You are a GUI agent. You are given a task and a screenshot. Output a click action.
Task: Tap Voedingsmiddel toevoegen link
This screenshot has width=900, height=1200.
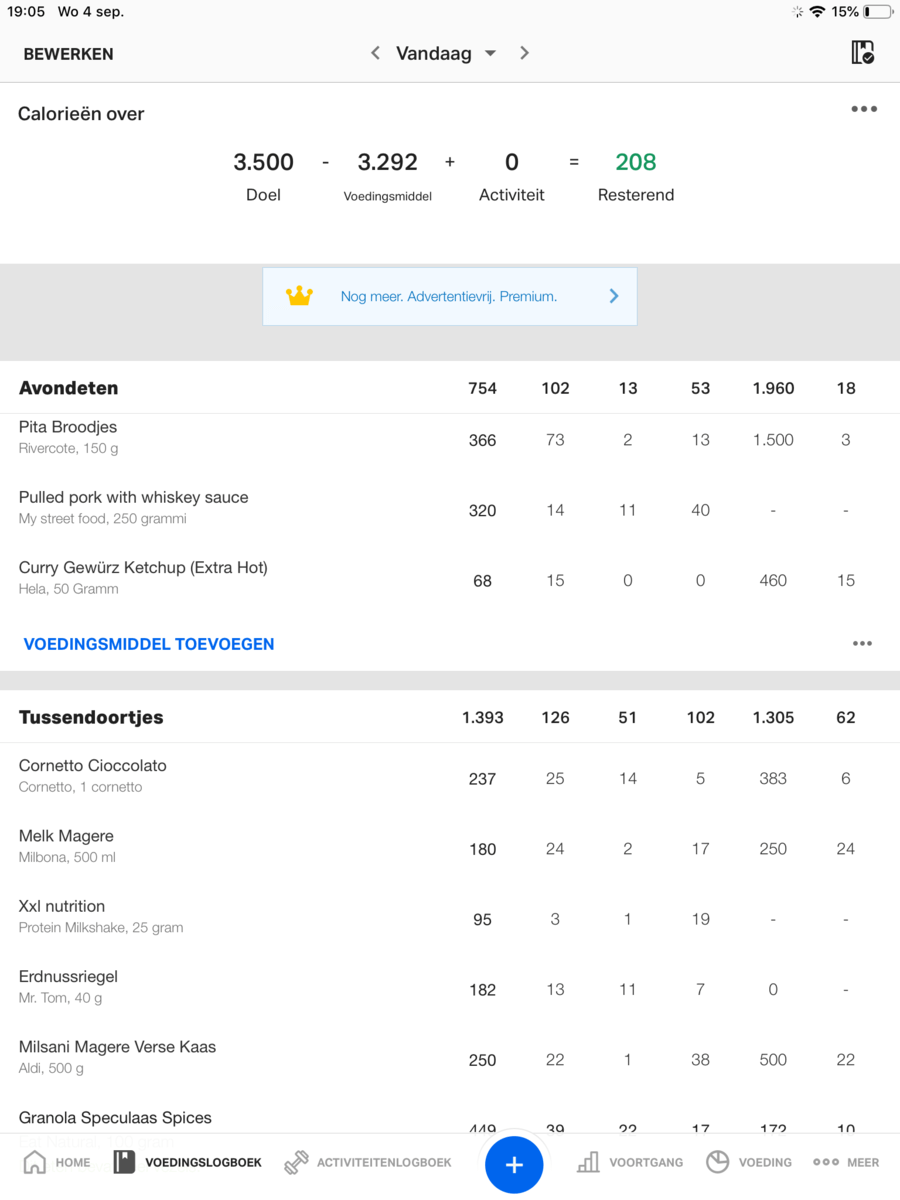pos(149,645)
